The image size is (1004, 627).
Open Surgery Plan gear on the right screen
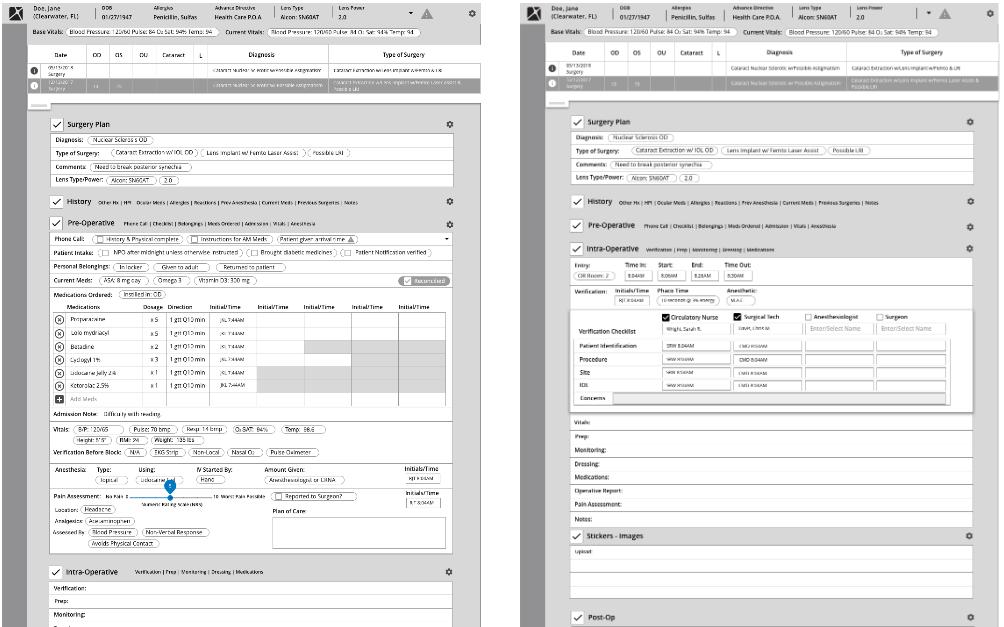tap(970, 122)
